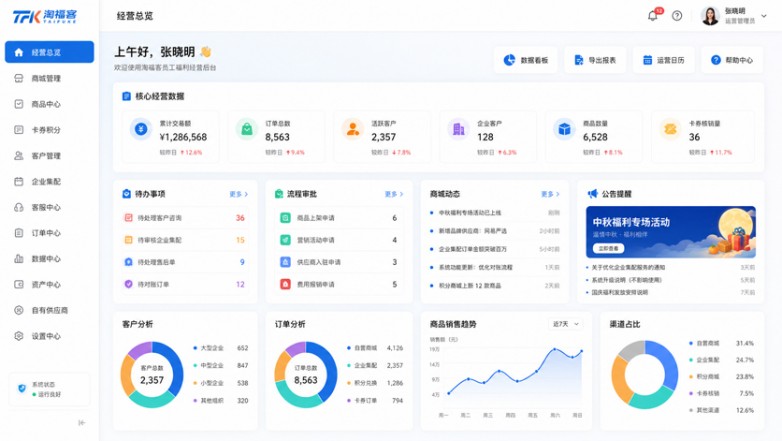This screenshot has width=782, height=441.
Task: Open the 帮助中心 button
Action: [x=732, y=60]
